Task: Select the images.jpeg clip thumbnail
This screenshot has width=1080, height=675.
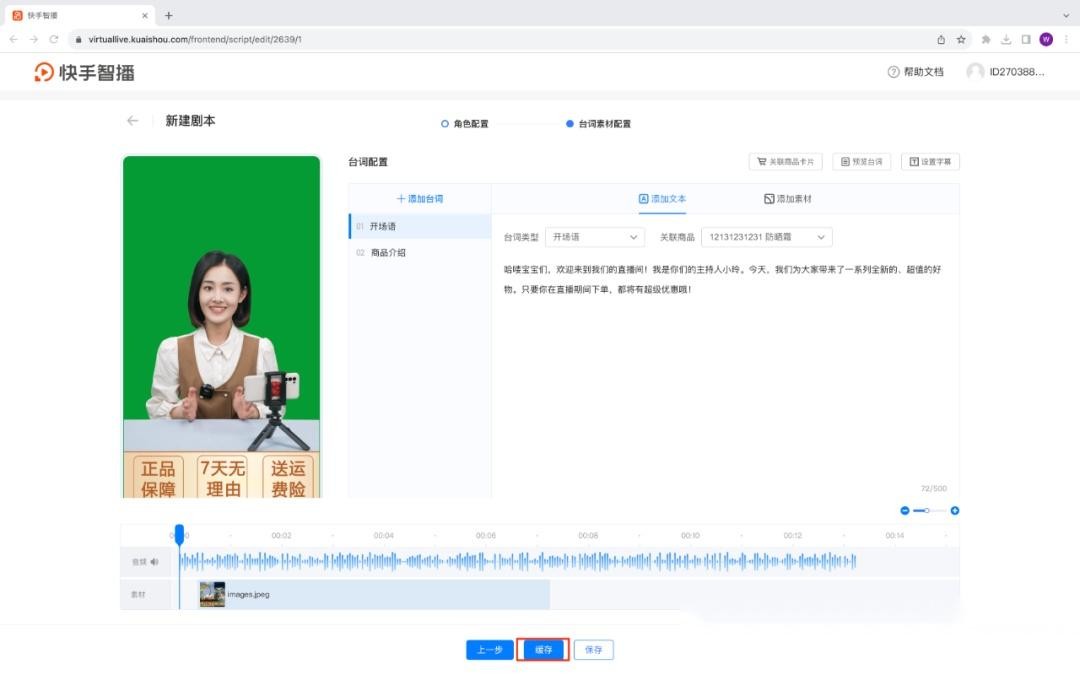Action: (x=212, y=594)
